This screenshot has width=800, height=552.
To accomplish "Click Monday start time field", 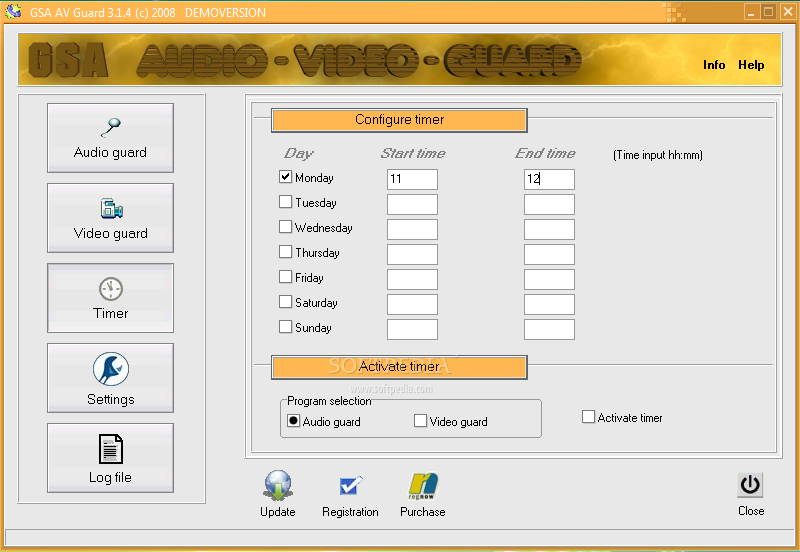I will point(412,179).
